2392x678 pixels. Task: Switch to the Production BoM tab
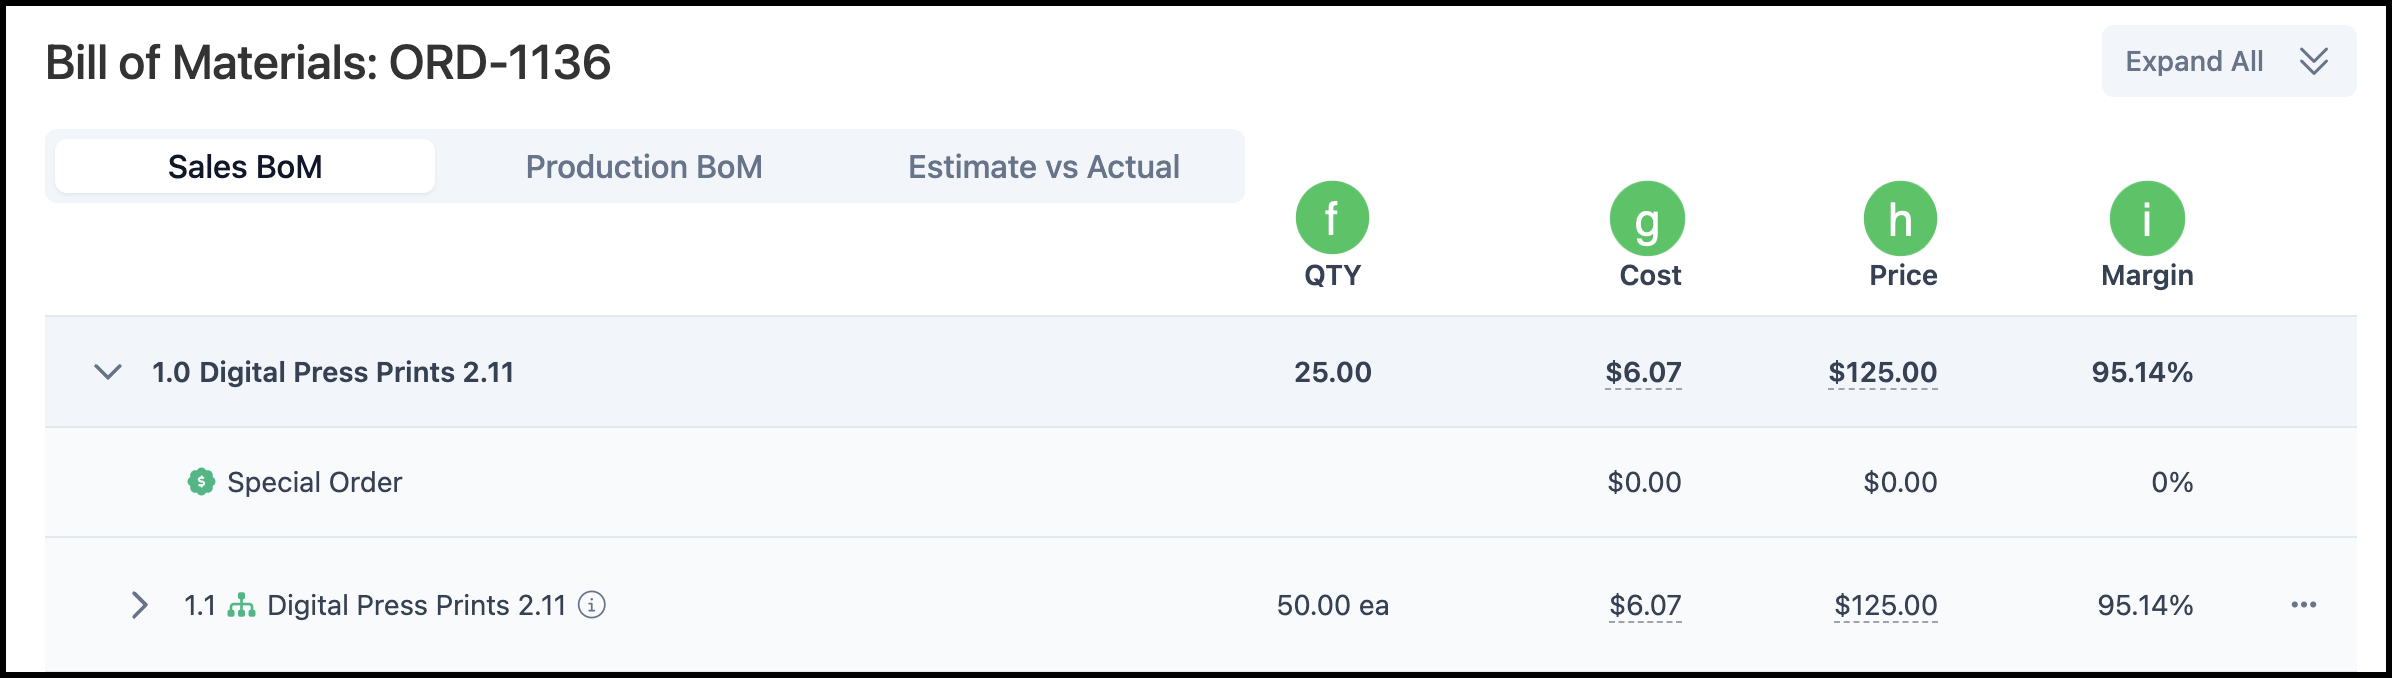tap(644, 166)
